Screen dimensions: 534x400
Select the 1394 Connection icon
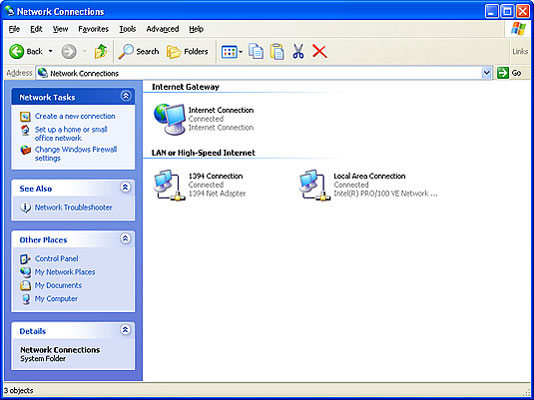pyautogui.click(x=169, y=185)
